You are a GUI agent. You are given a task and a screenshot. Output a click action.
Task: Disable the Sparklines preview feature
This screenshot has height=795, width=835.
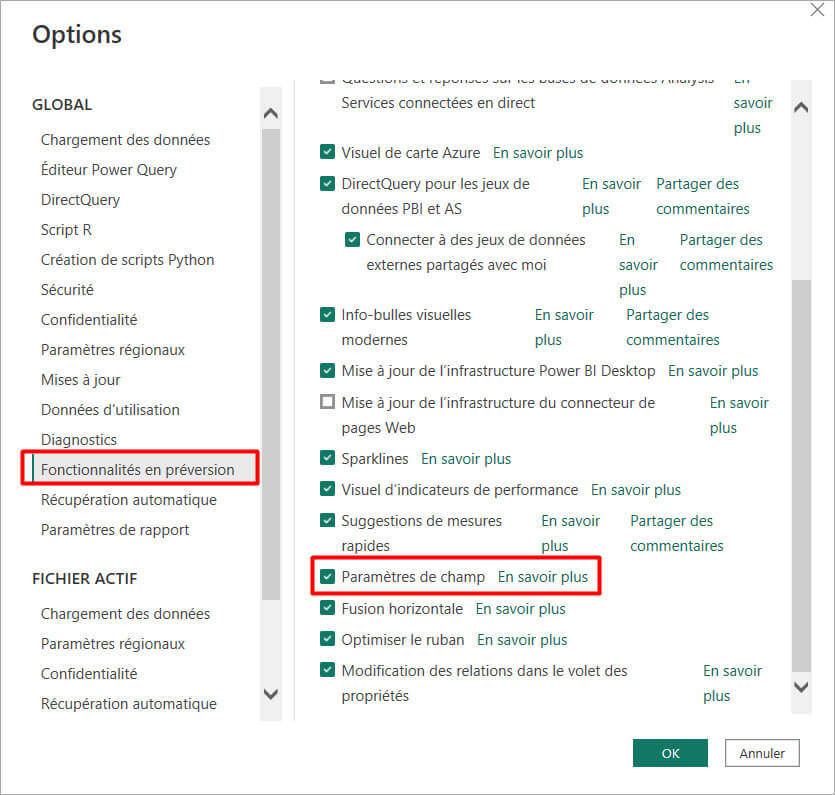pos(327,458)
